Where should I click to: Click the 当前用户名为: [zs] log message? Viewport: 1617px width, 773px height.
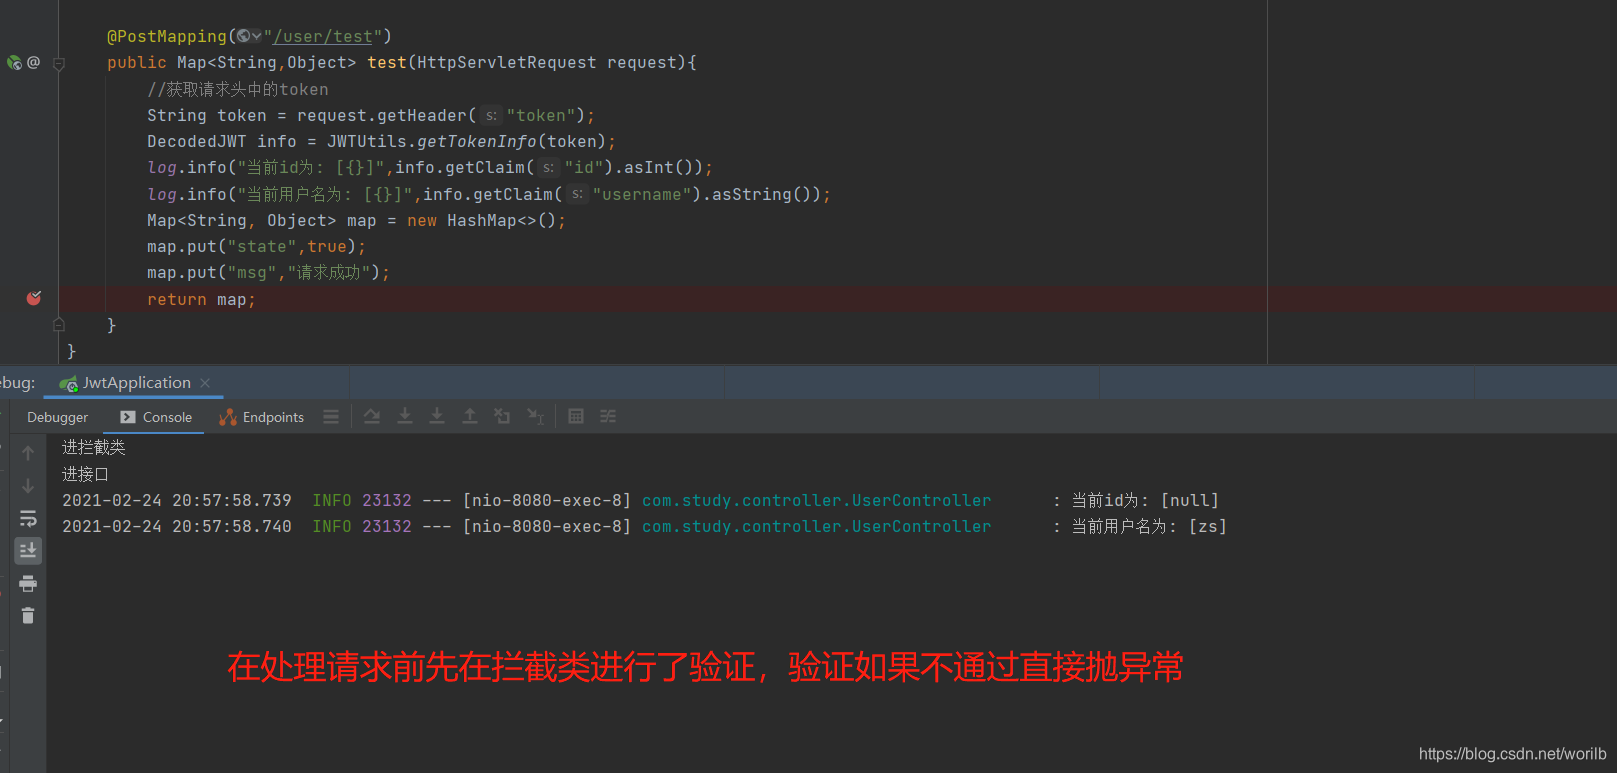[1149, 526]
